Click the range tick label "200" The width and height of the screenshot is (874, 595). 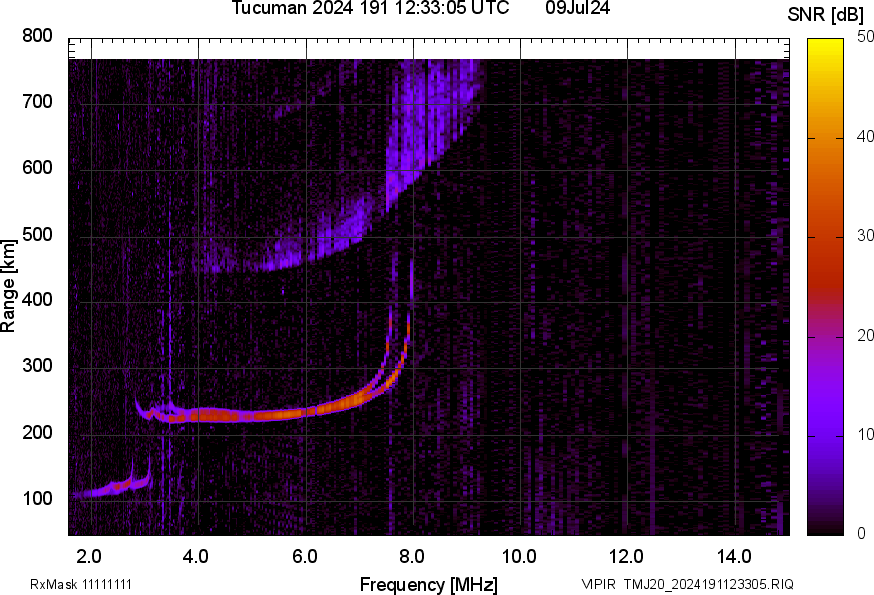tap(37, 432)
